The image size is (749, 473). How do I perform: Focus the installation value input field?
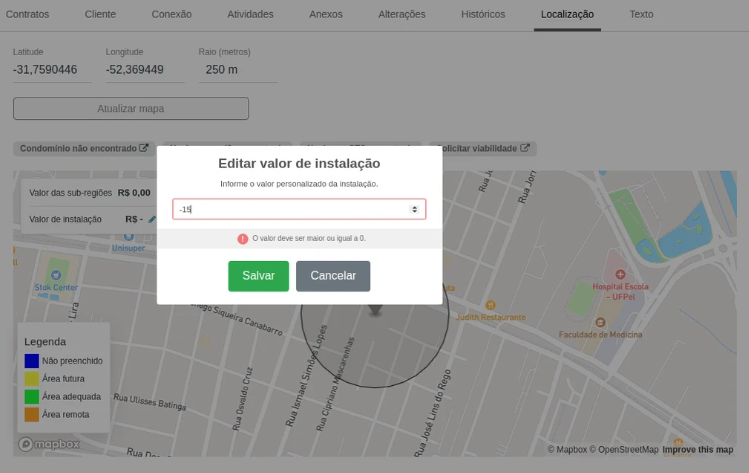(299, 209)
